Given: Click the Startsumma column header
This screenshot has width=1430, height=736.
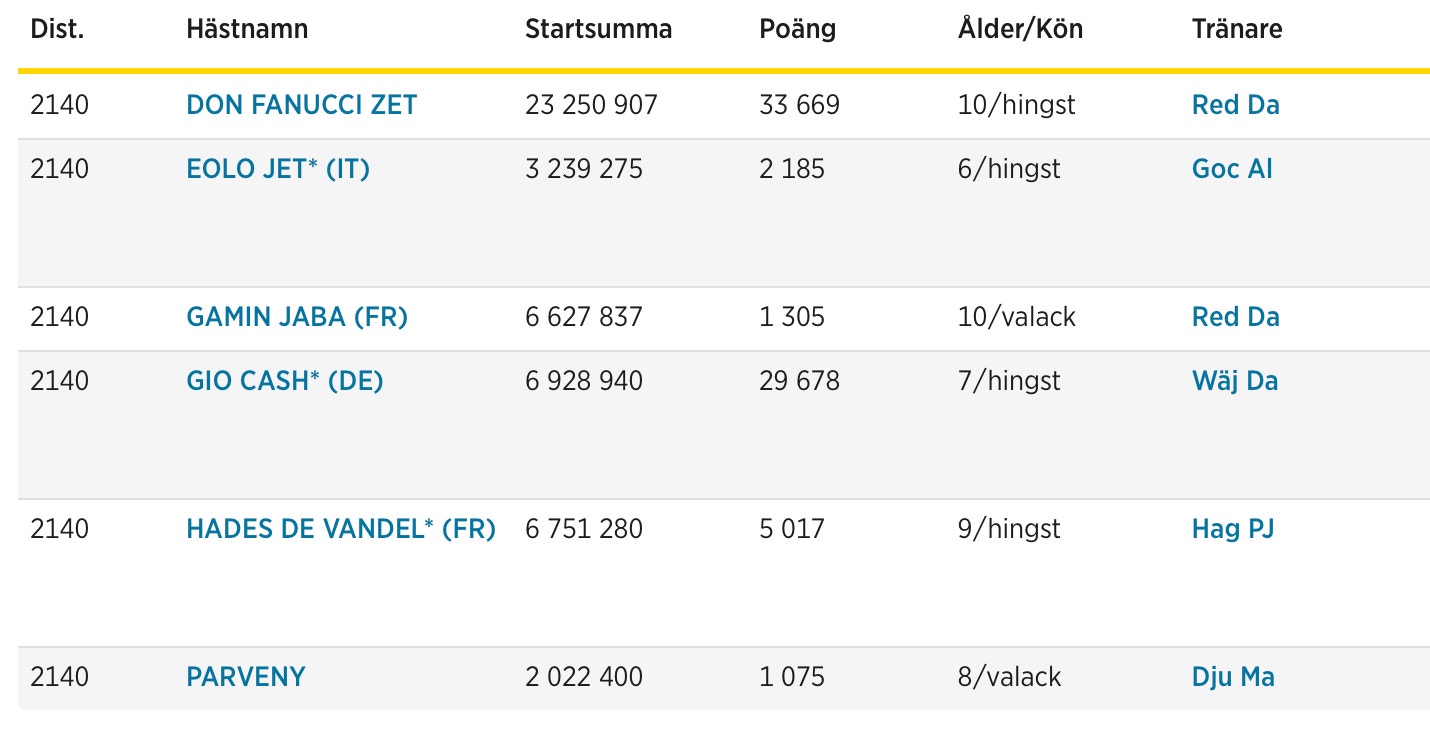Looking at the screenshot, I should tap(598, 29).
